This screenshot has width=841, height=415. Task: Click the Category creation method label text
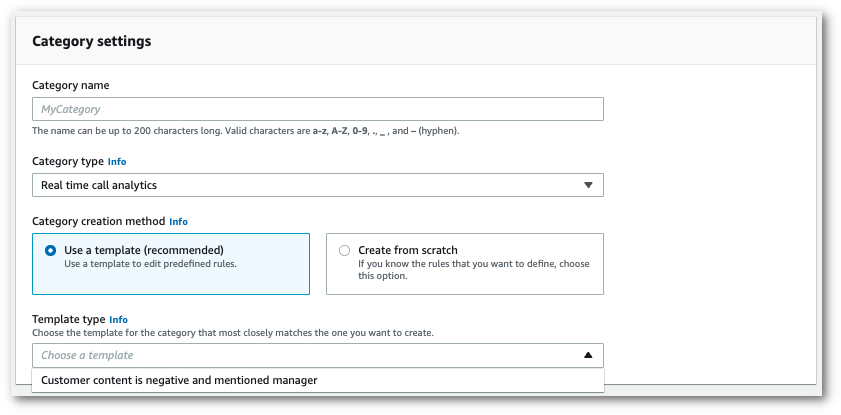coord(98,221)
